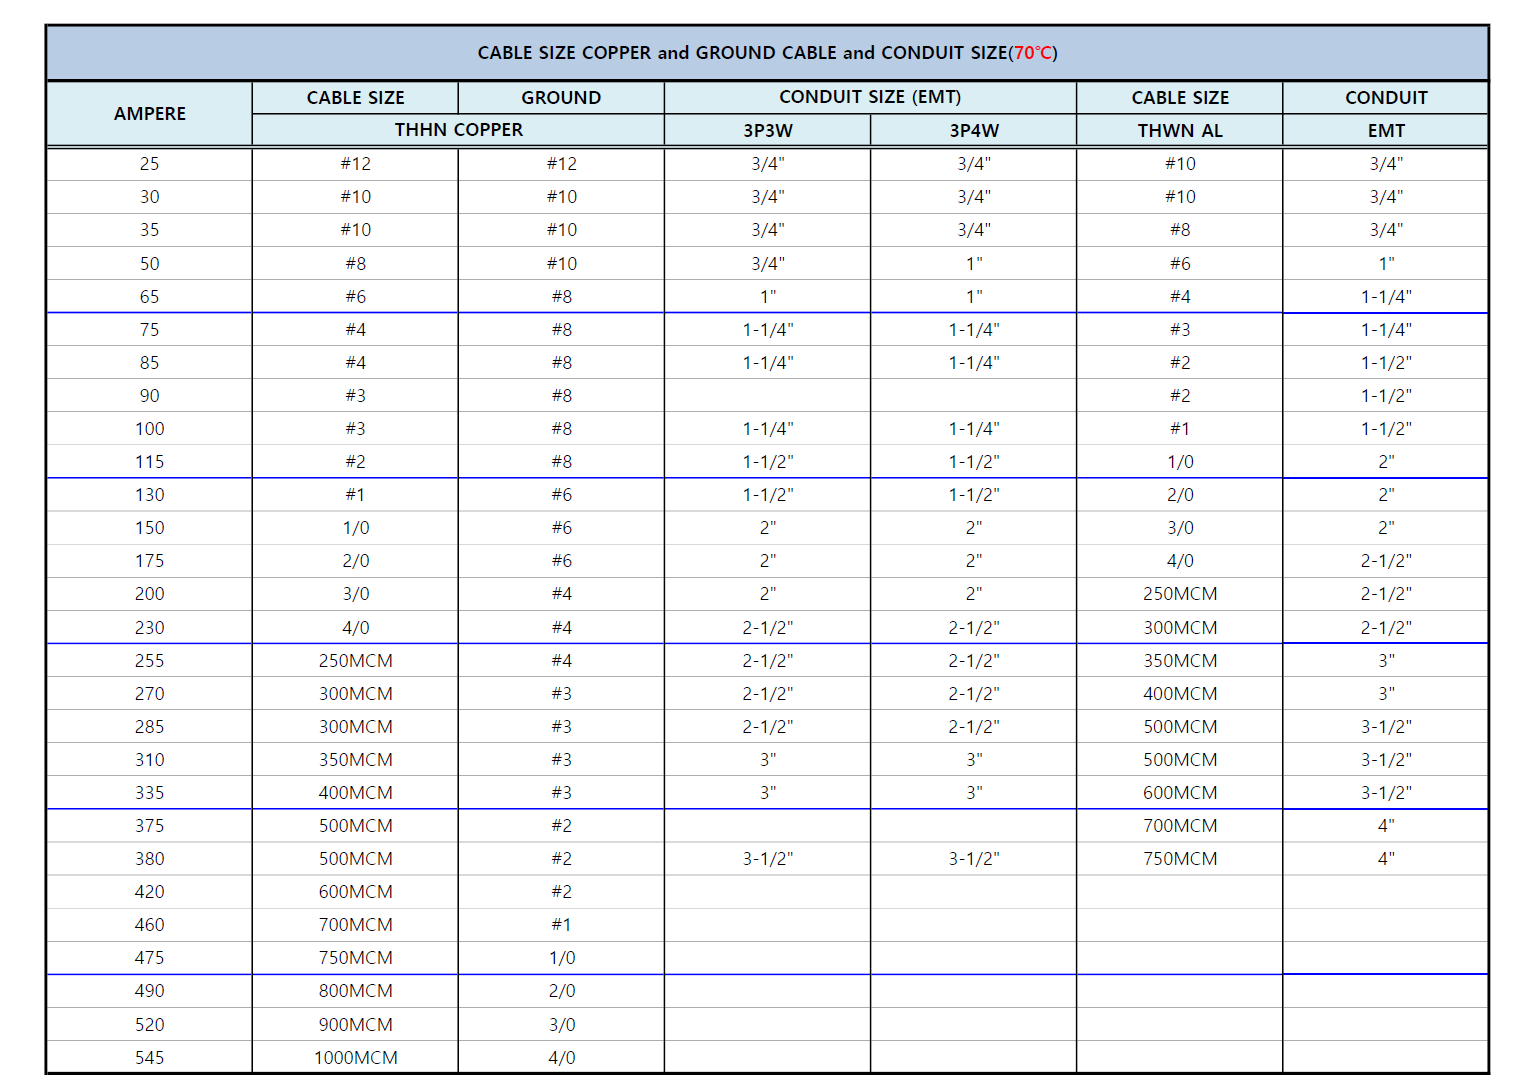The width and height of the screenshot is (1523, 1077).
Task: Click ground size 1/0 in 475 row
Action: 562,958
